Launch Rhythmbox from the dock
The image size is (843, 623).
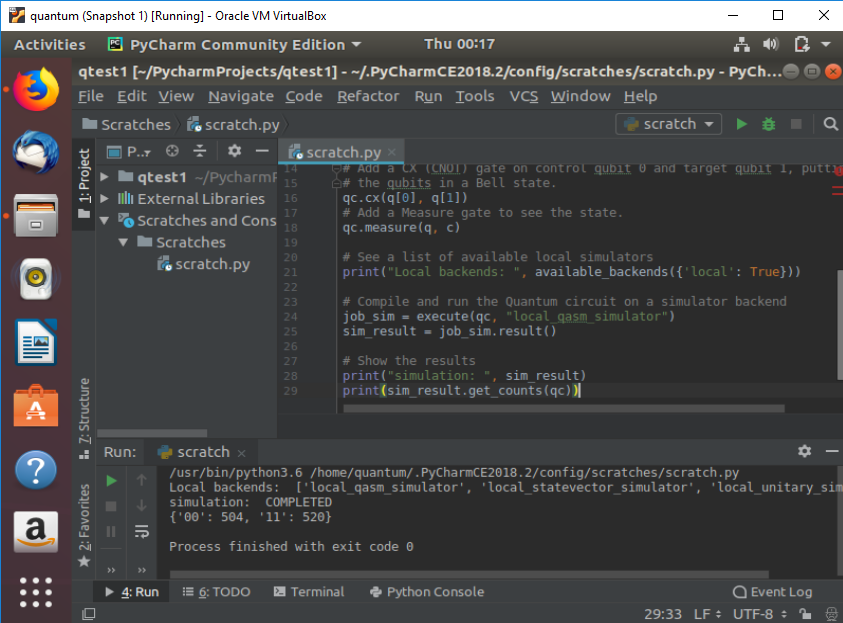(x=36, y=279)
